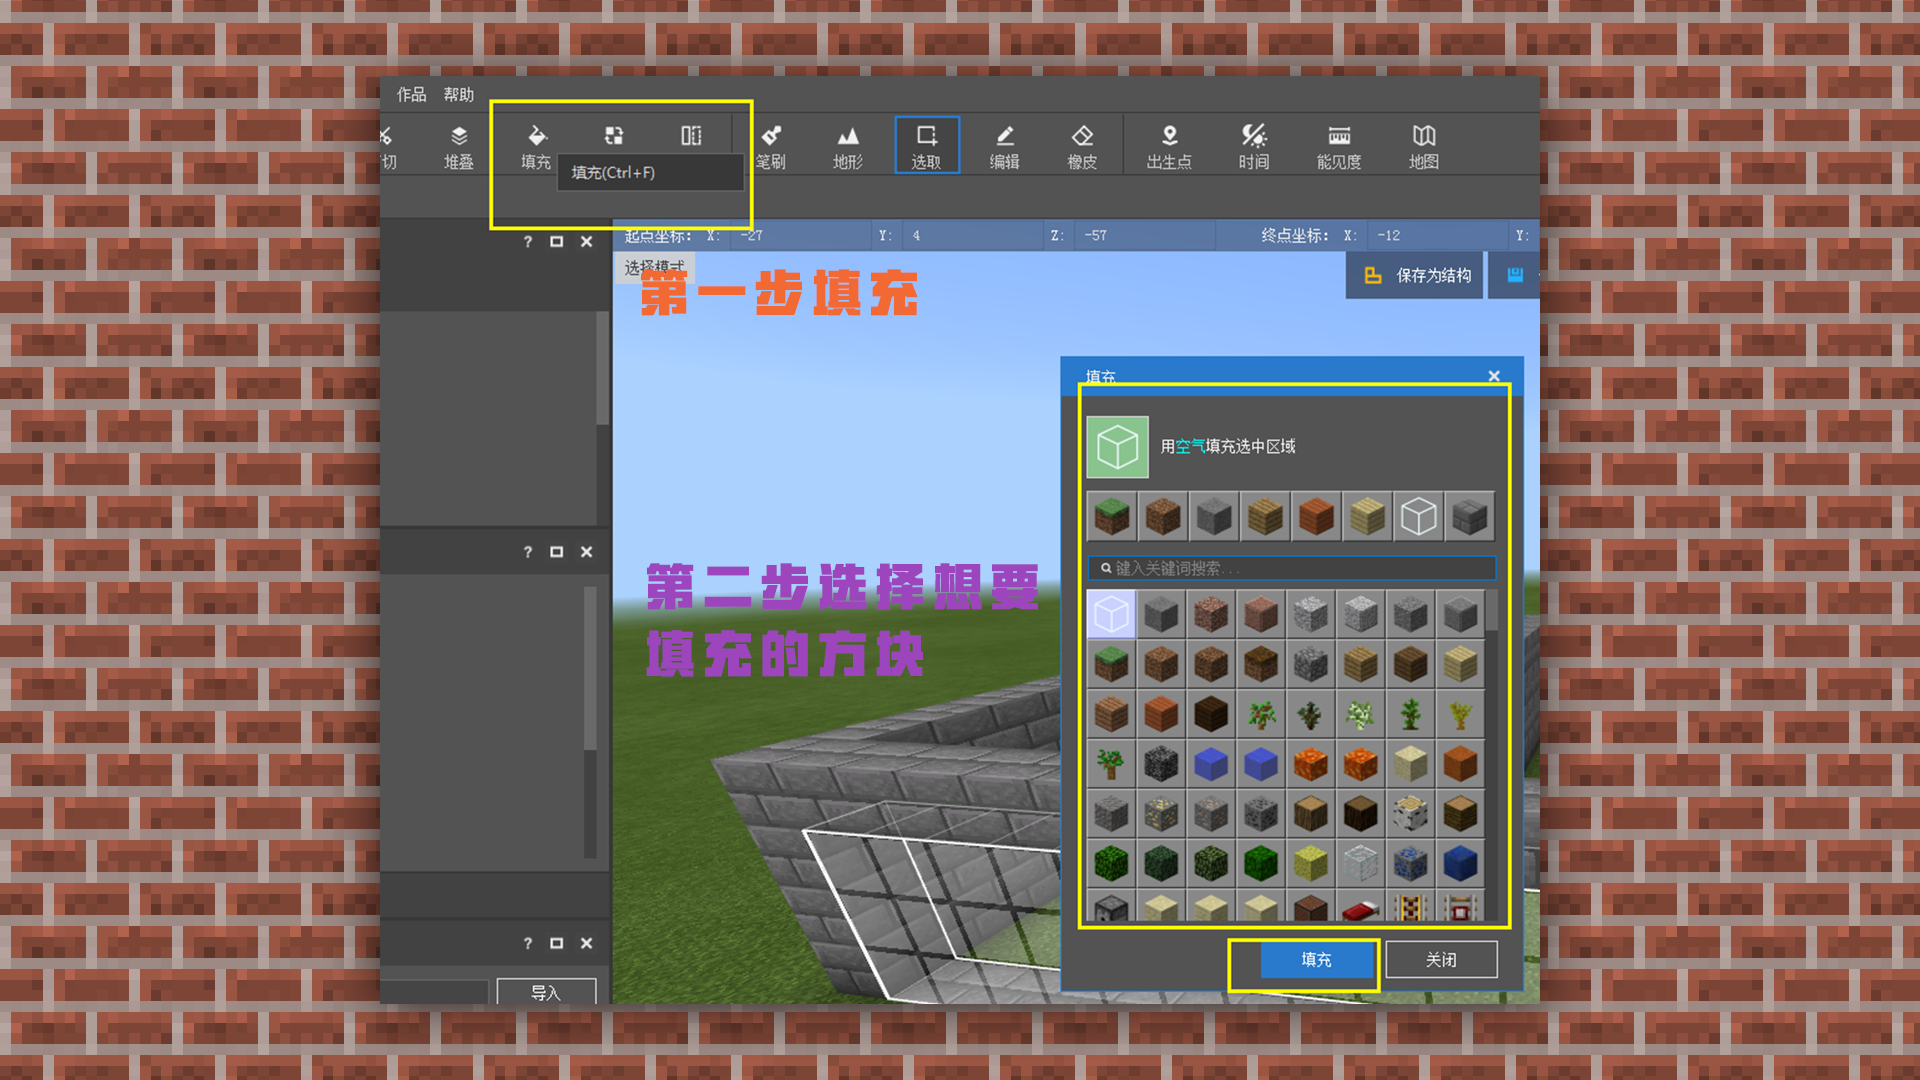Close the 填充 dialog with X
This screenshot has width=1920, height=1080.
pyautogui.click(x=1494, y=376)
